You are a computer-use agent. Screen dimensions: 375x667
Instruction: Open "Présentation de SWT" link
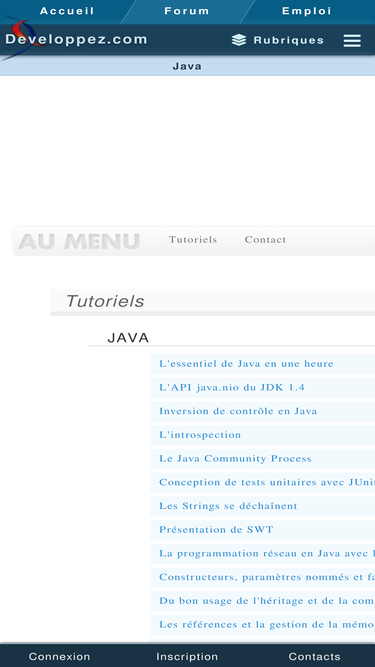(x=216, y=530)
